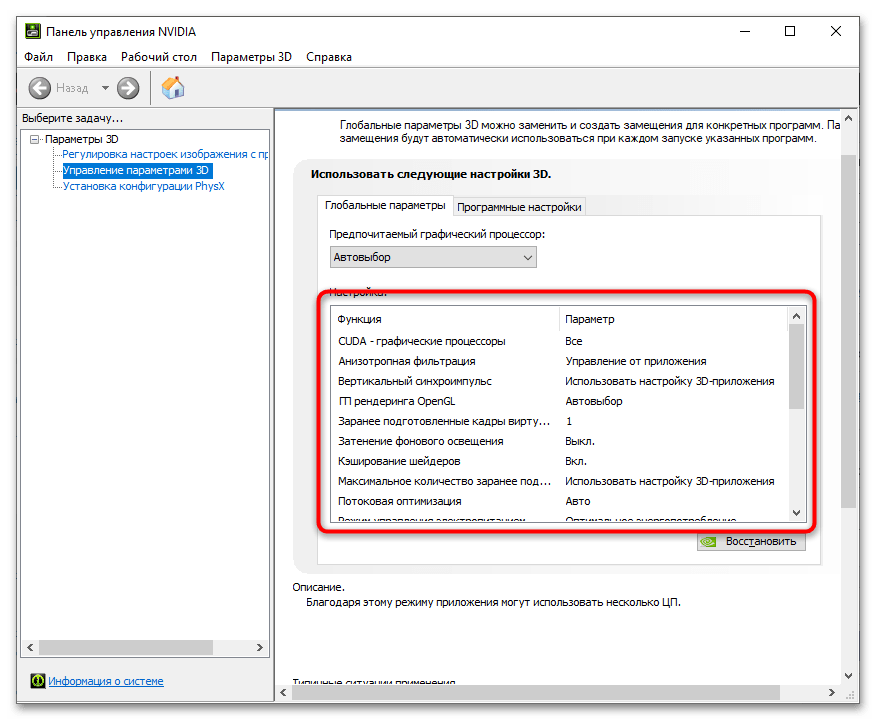Open the Параметры 3D menu
The height and width of the screenshot is (720, 876).
pos(251,57)
